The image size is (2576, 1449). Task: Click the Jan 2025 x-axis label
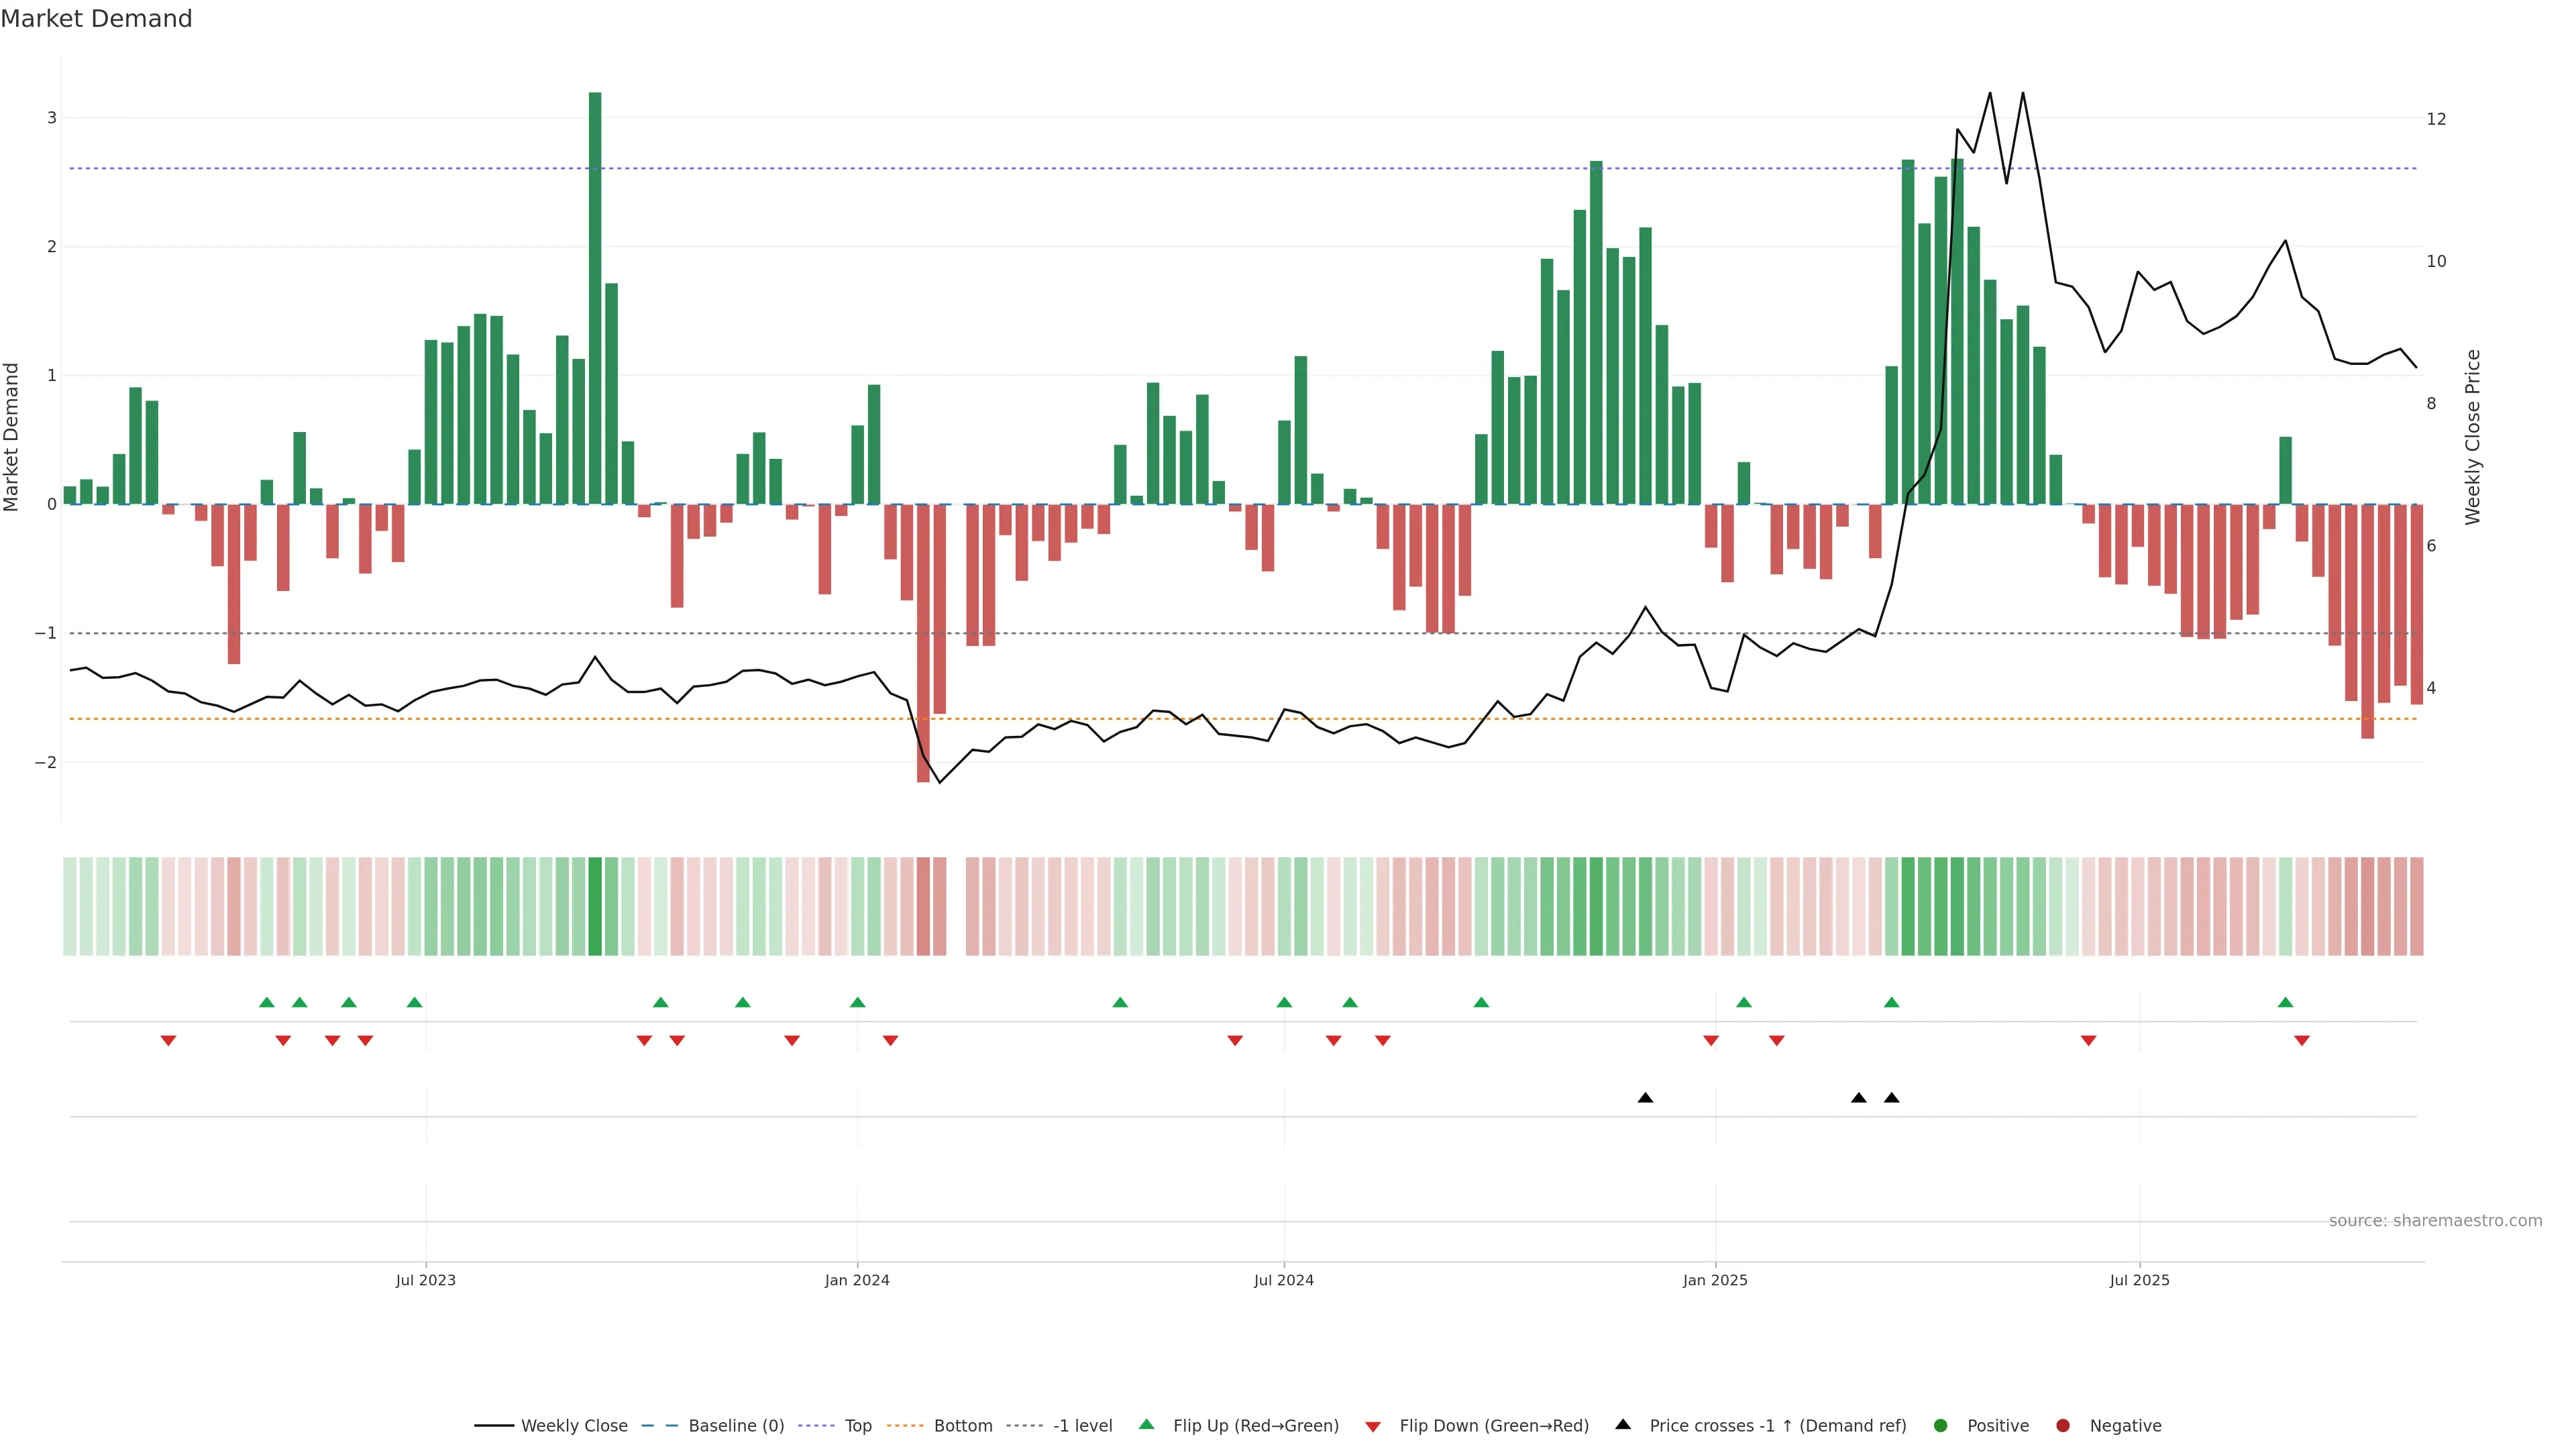tap(1715, 1280)
